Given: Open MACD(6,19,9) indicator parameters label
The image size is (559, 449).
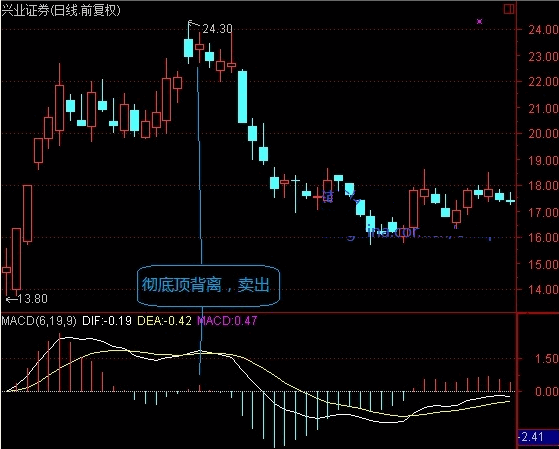Looking at the screenshot, I should 39,321.
